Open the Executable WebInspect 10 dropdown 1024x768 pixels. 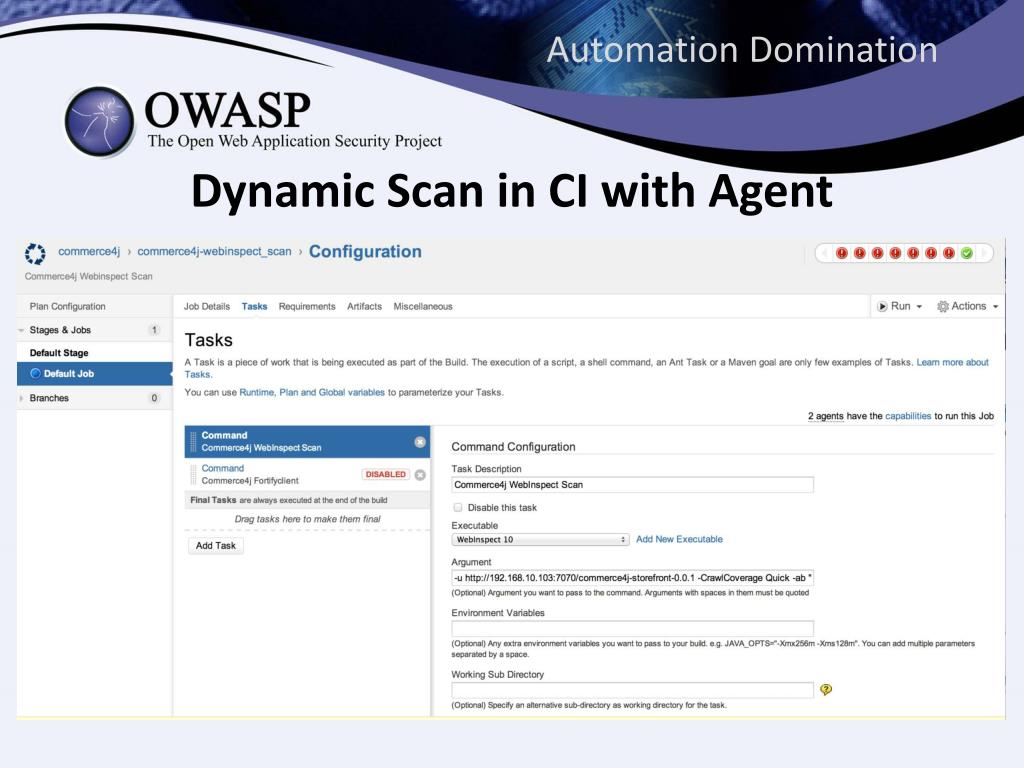click(540, 539)
